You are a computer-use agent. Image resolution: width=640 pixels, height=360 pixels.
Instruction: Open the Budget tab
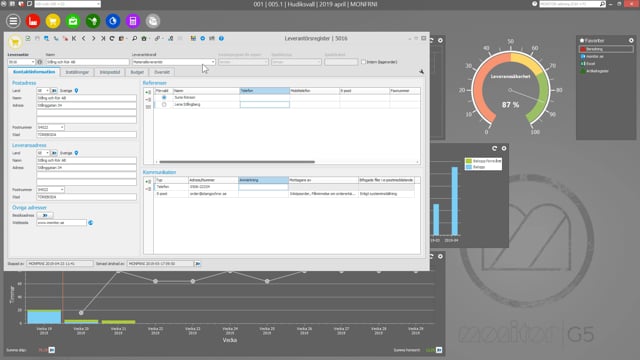(x=137, y=72)
